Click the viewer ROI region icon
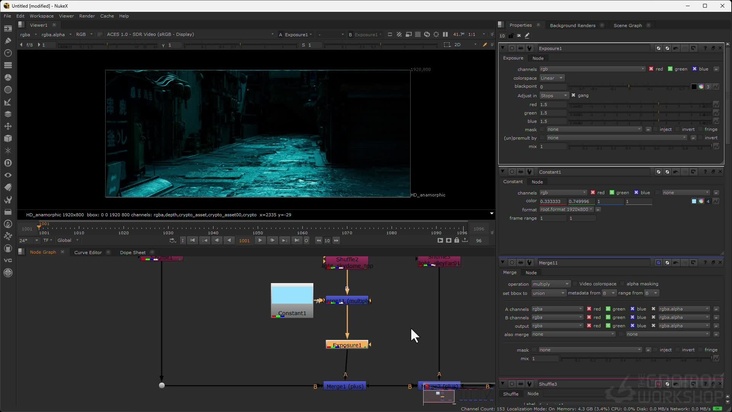Image resolution: width=732 pixels, height=412 pixels. [447, 45]
